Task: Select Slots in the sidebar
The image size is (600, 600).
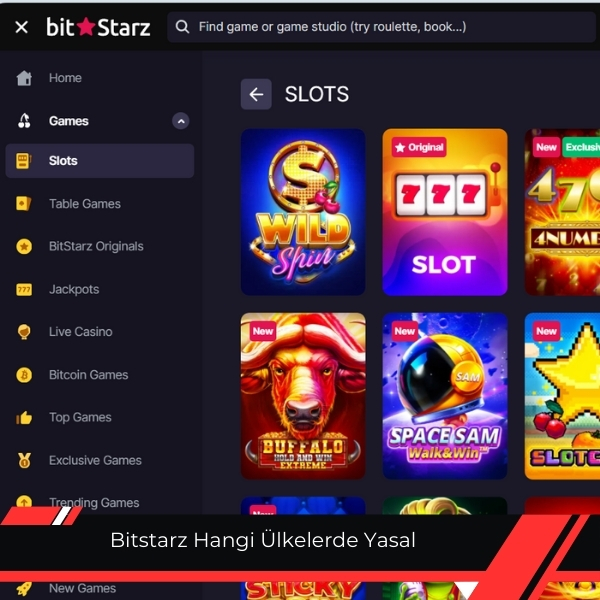Action: (99, 161)
